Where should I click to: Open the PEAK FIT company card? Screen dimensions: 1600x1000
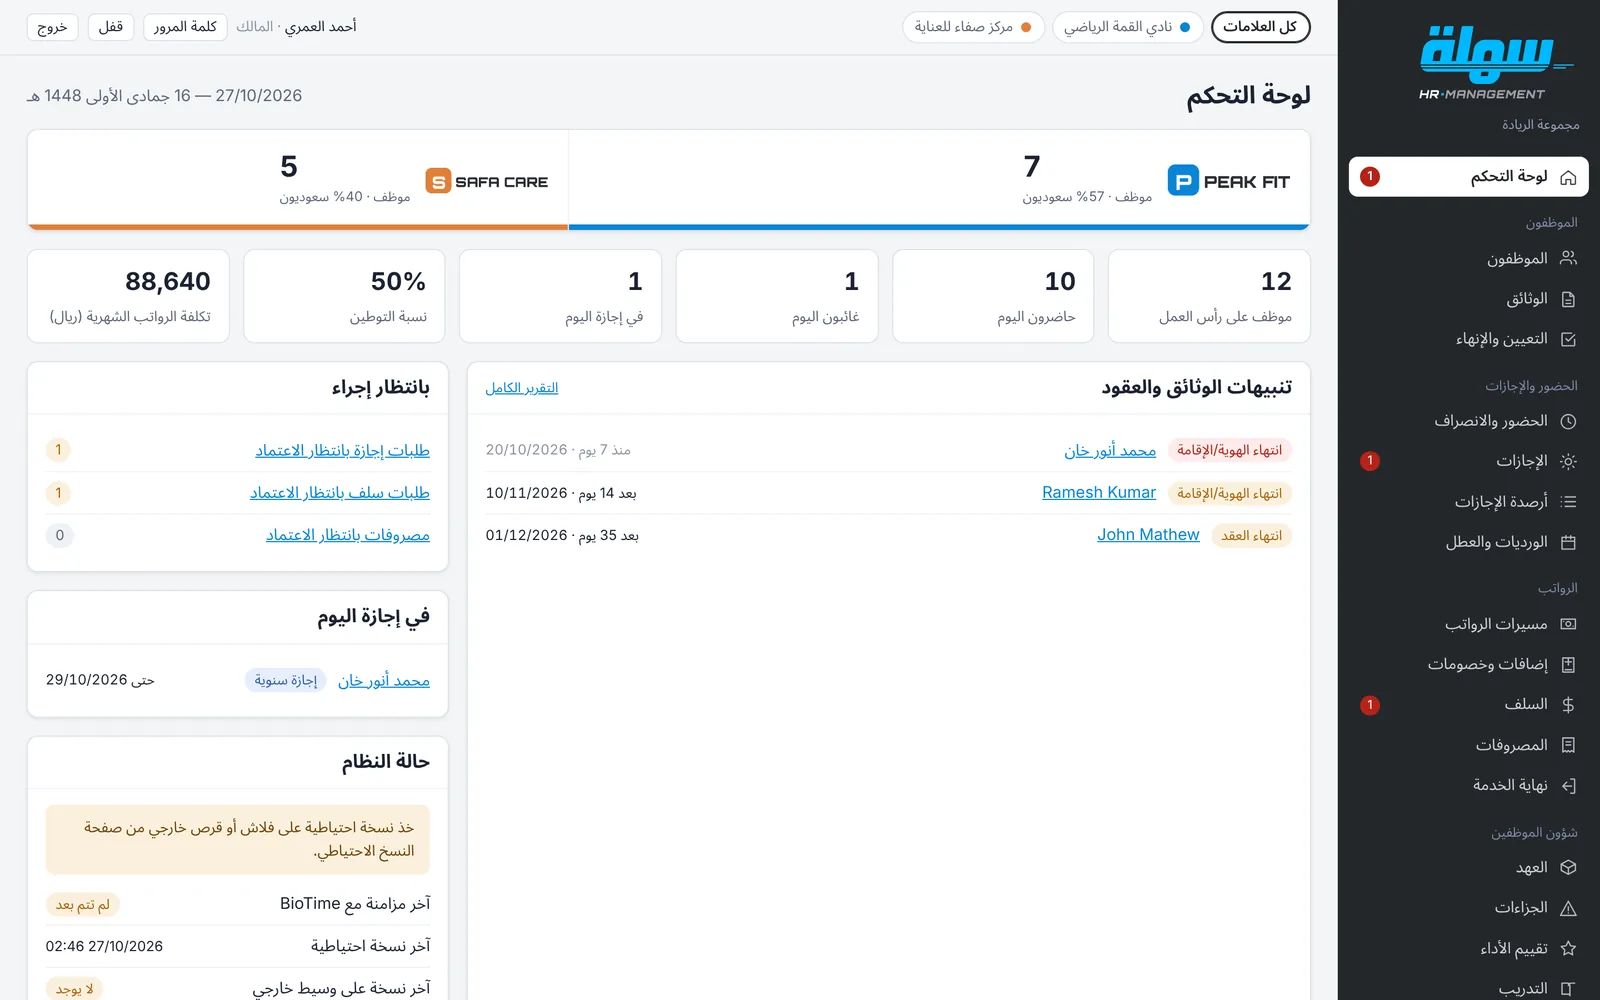pos(939,180)
